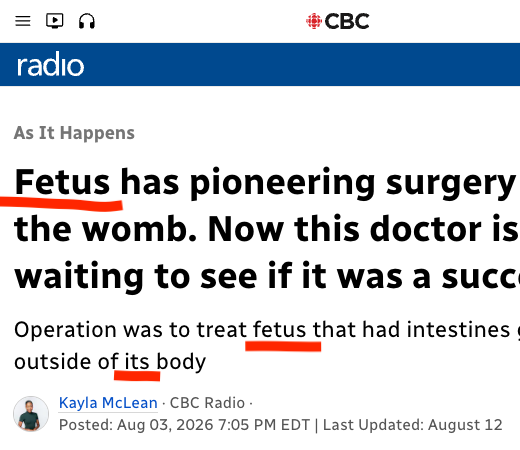
Task: Open the Watch video player icon
Action: [55, 21]
